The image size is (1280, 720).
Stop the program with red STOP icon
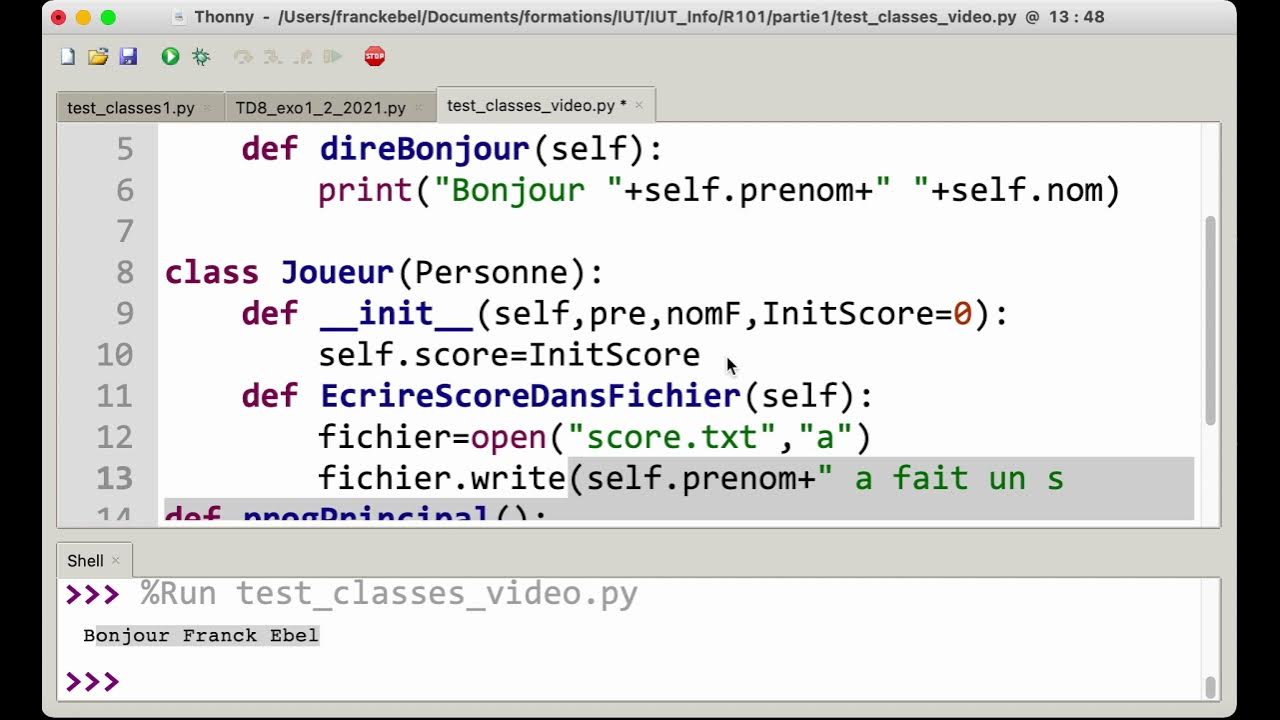click(375, 57)
